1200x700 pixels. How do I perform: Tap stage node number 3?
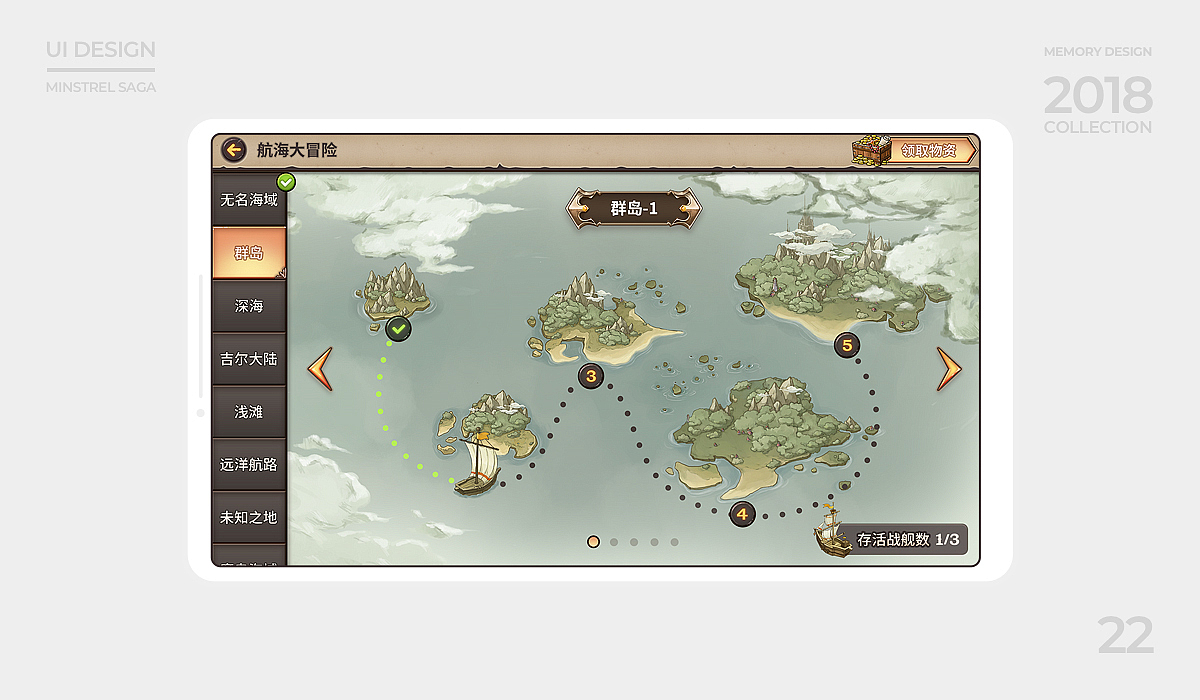pos(591,376)
